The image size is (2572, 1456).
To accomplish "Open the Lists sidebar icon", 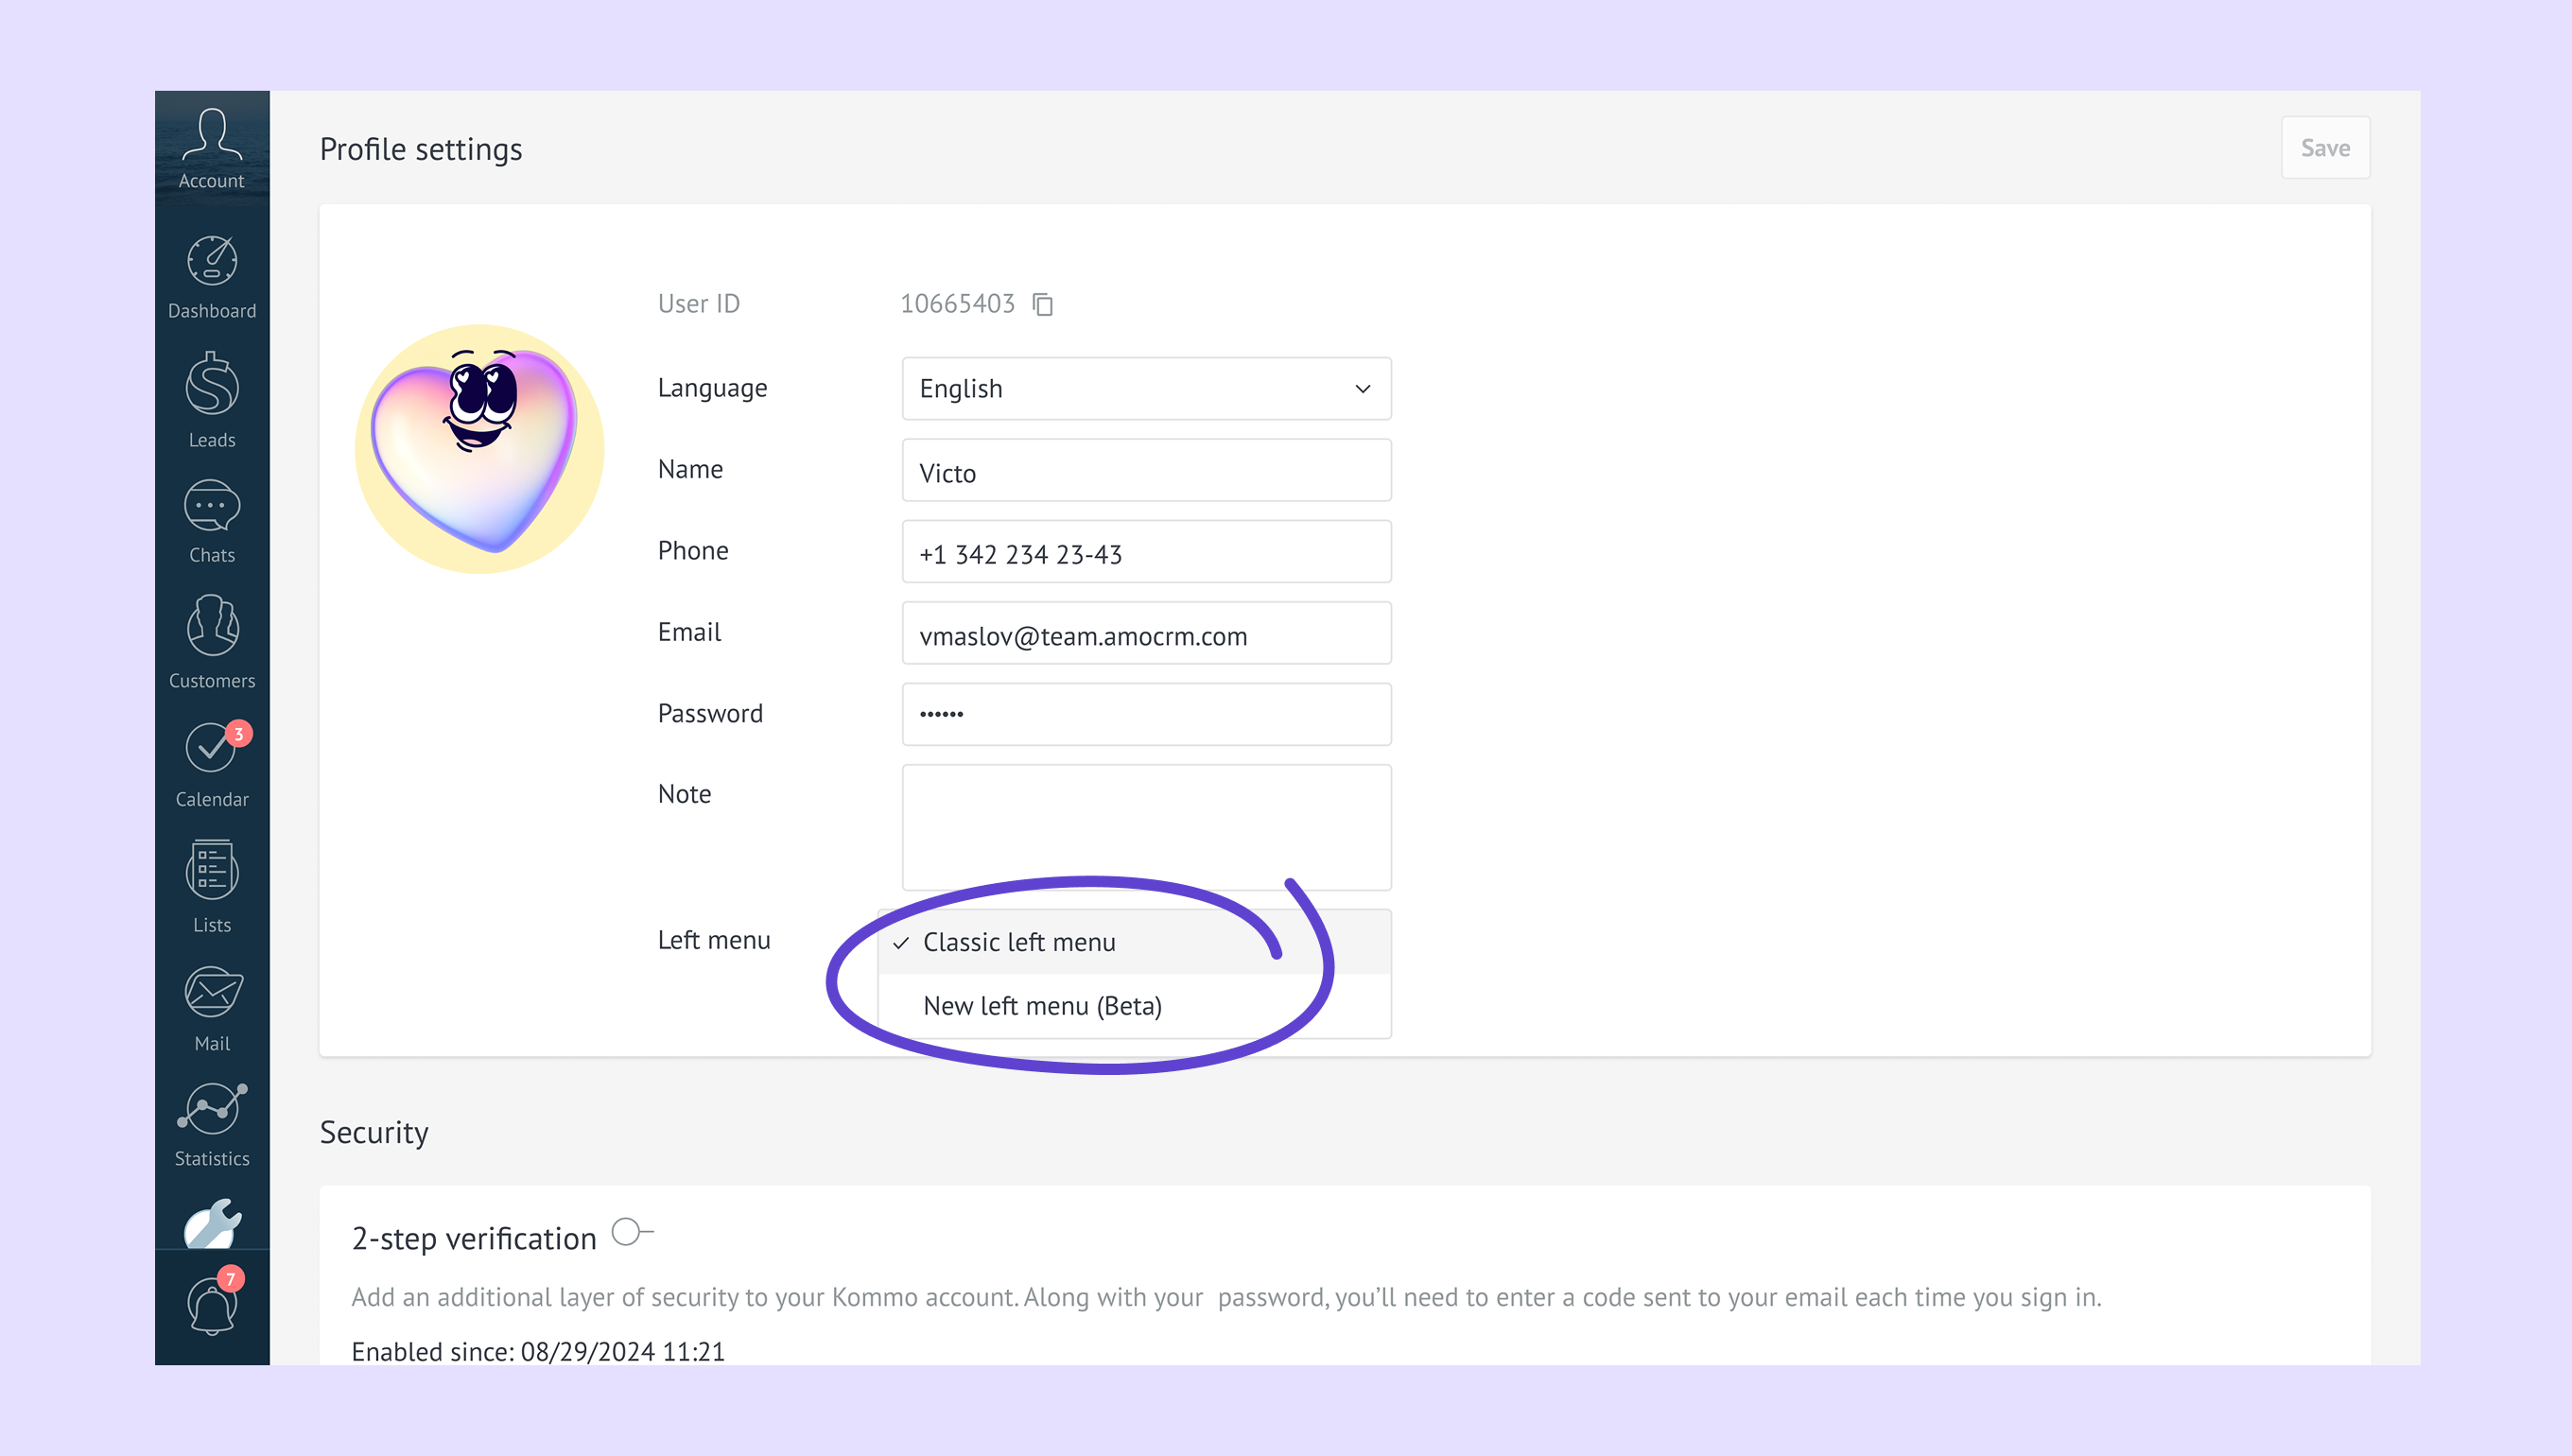I will (x=212, y=887).
